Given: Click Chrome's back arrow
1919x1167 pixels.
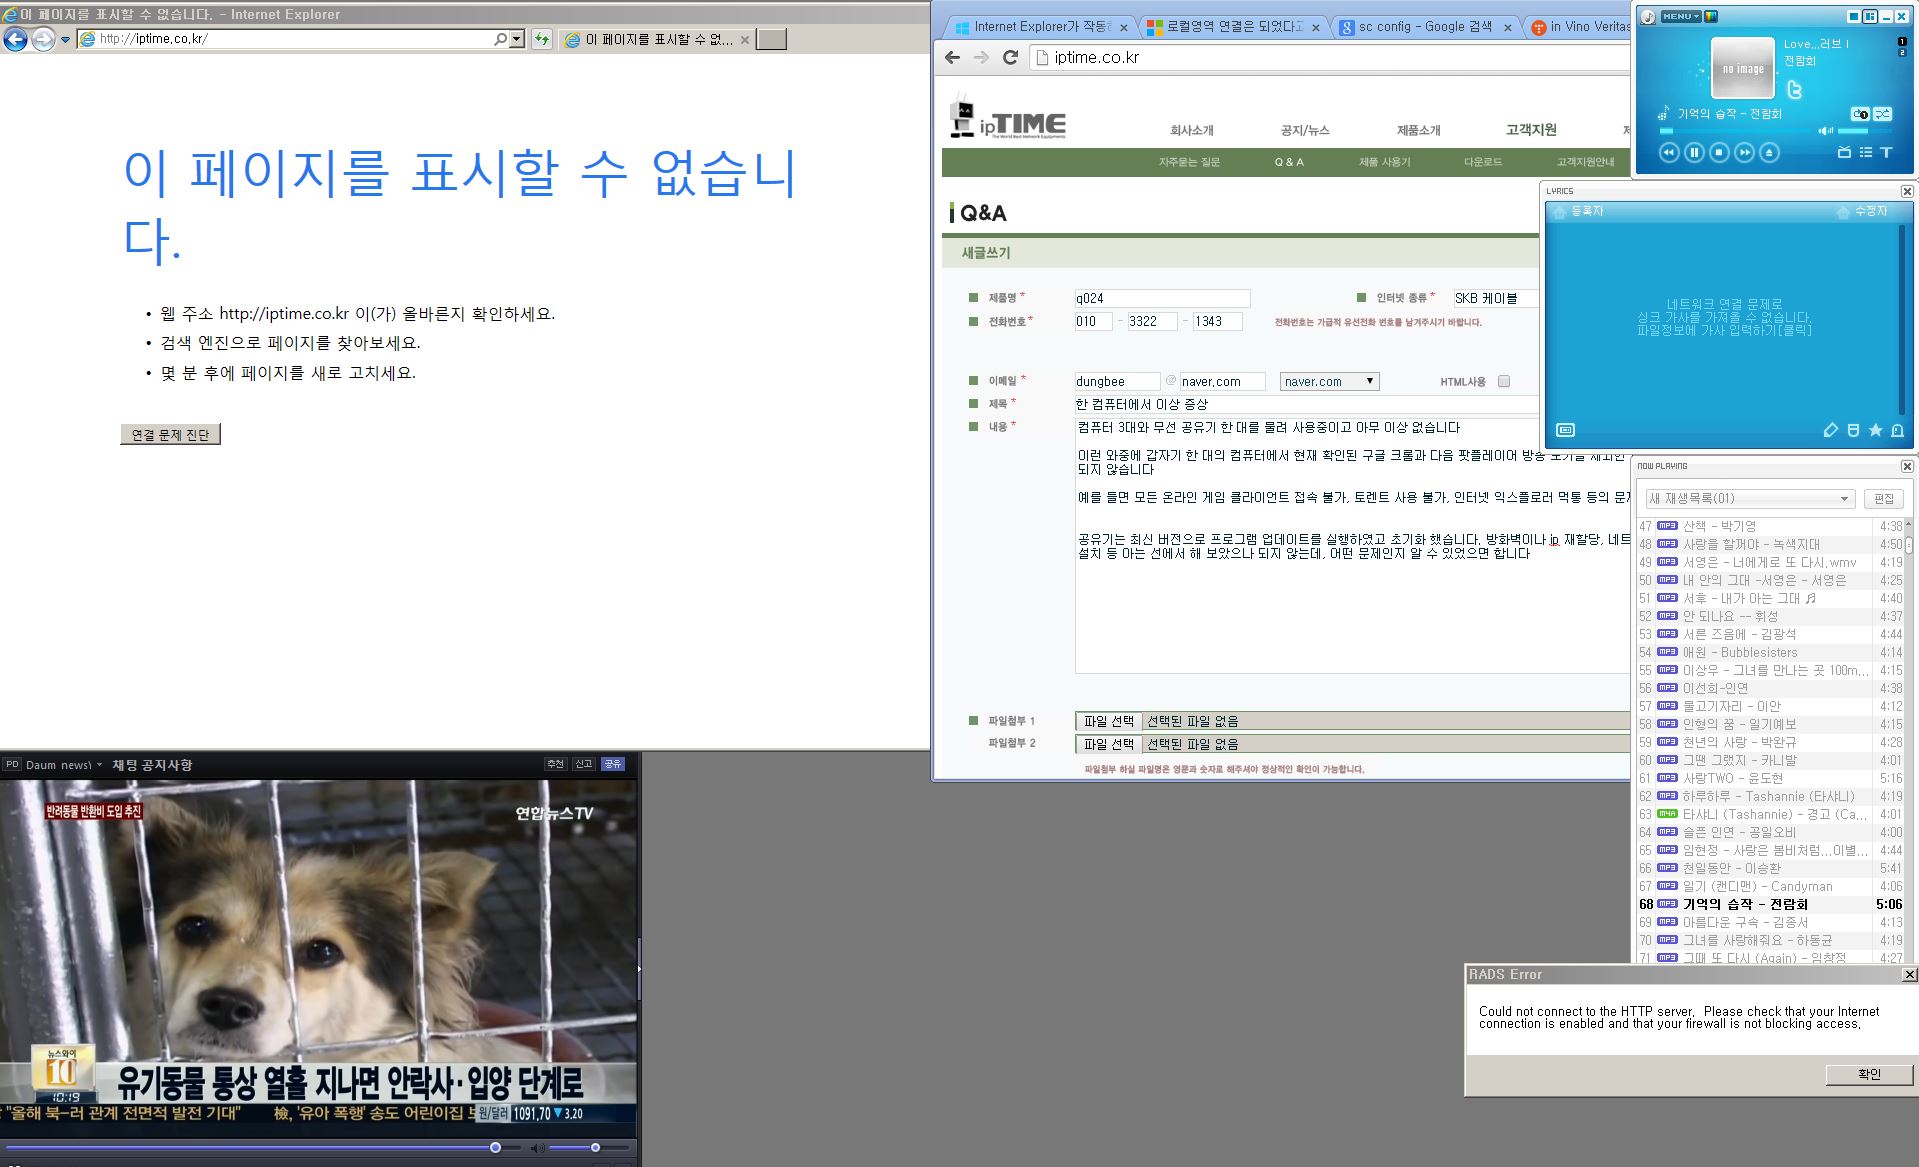Looking at the screenshot, I should tap(952, 57).
